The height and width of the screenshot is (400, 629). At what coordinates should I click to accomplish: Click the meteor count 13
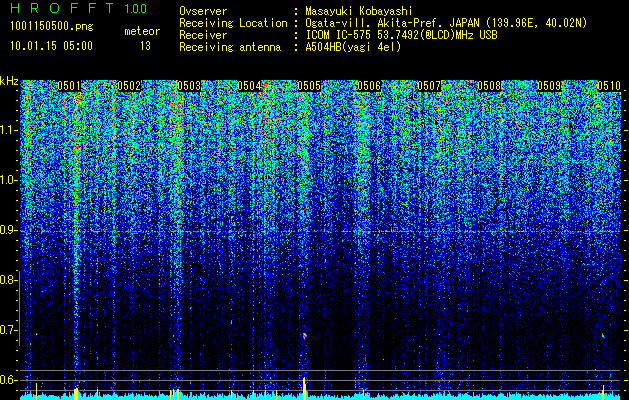point(145,46)
